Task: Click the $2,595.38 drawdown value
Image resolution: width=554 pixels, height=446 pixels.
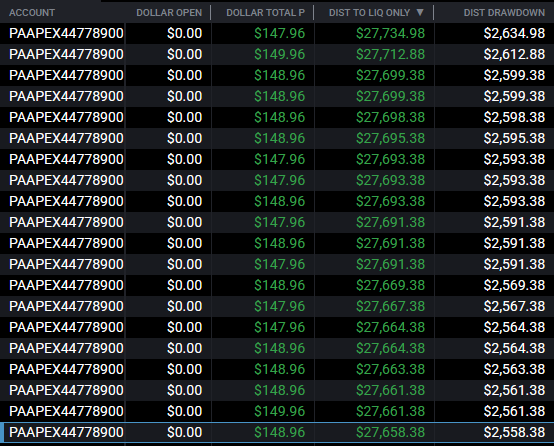Action: (x=514, y=138)
